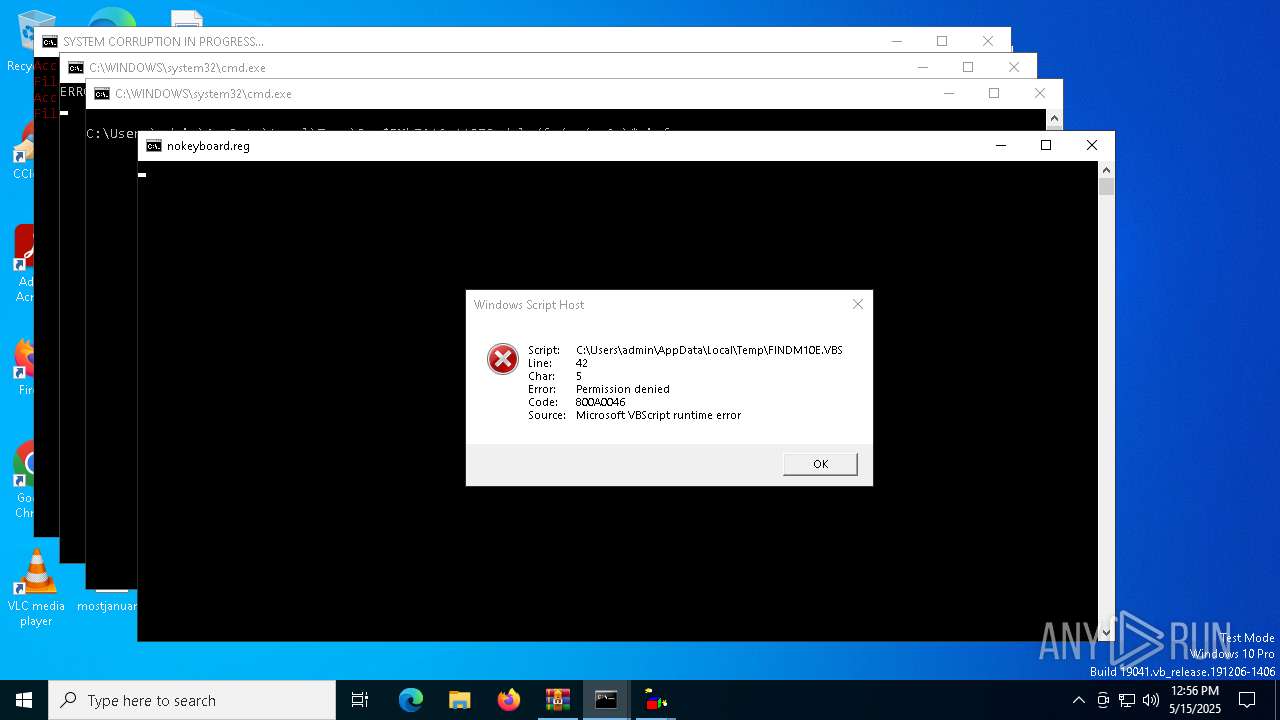Click the taskbar search box
This screenshot has width=1280, height=720.
[192, 700]
